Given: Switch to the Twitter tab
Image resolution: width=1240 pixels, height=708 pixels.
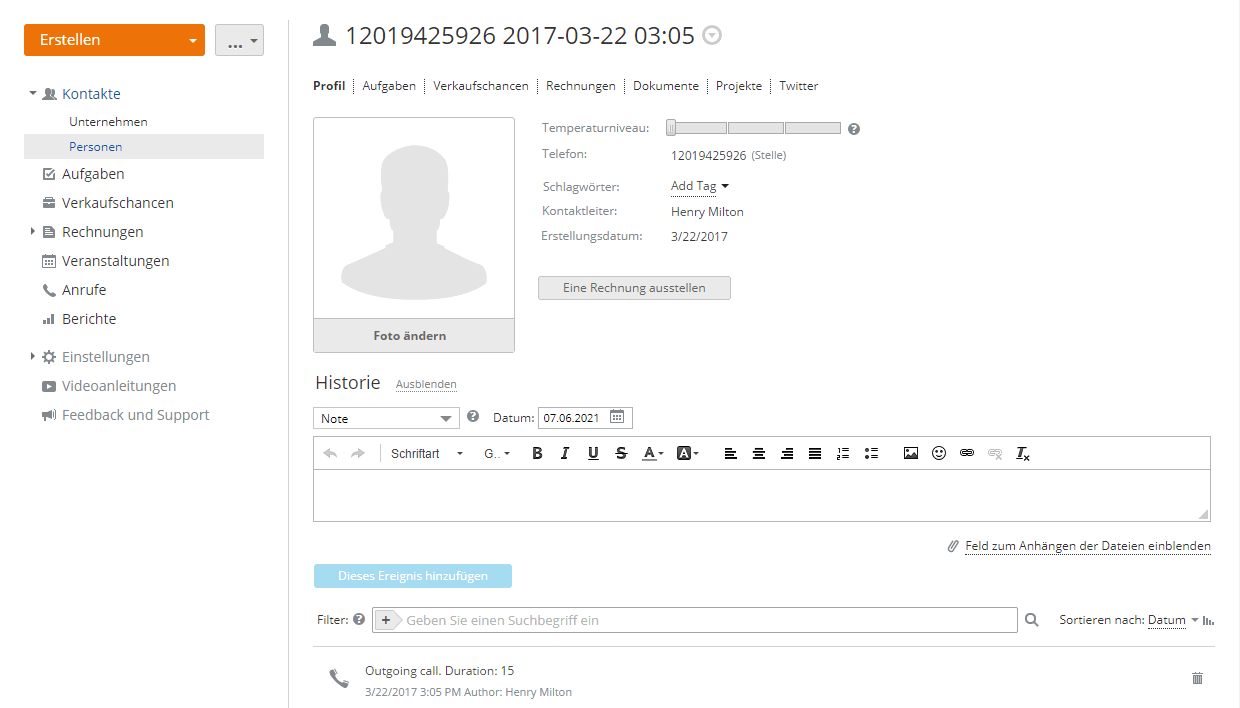Looking at the screenshot, I should coord(799,86).
